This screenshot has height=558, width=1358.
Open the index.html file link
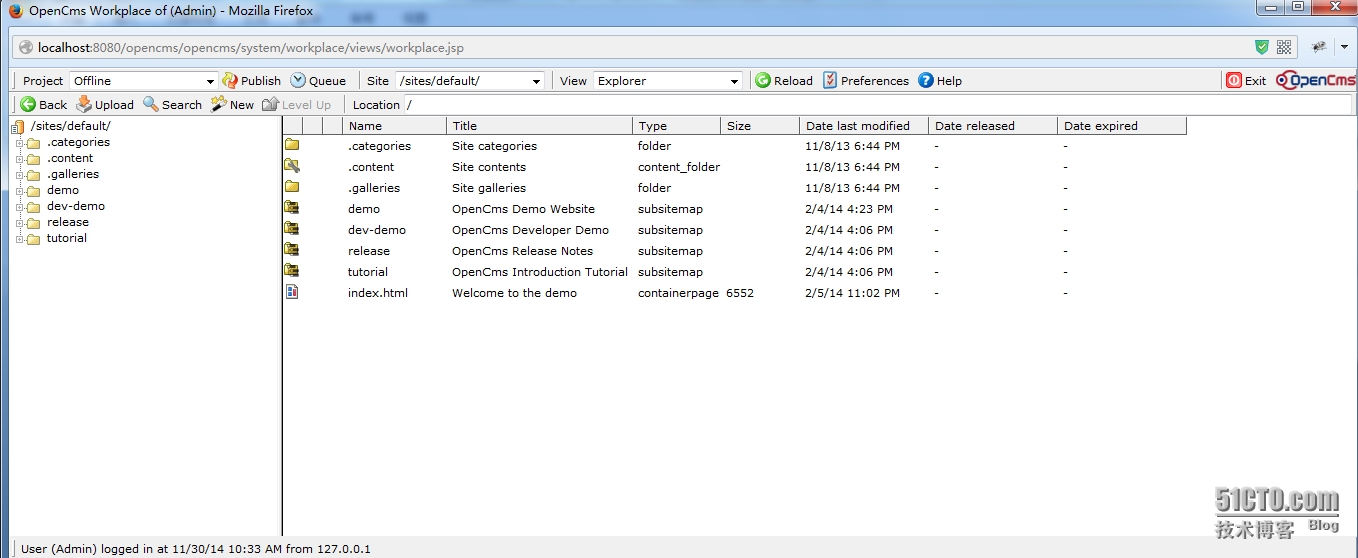pos(378,293)
